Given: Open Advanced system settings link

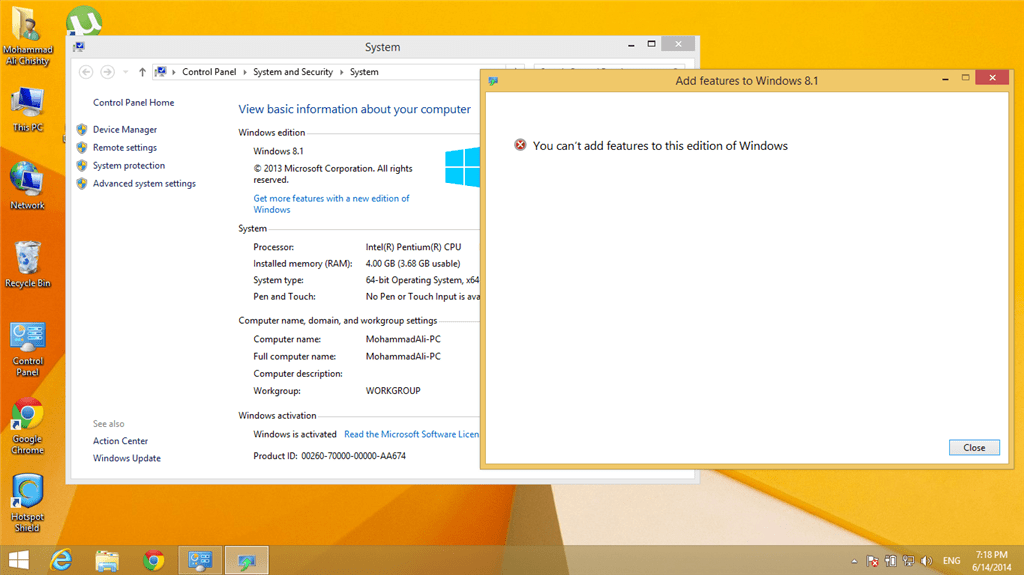Looking at the screenshot, I should pos(144,184).
